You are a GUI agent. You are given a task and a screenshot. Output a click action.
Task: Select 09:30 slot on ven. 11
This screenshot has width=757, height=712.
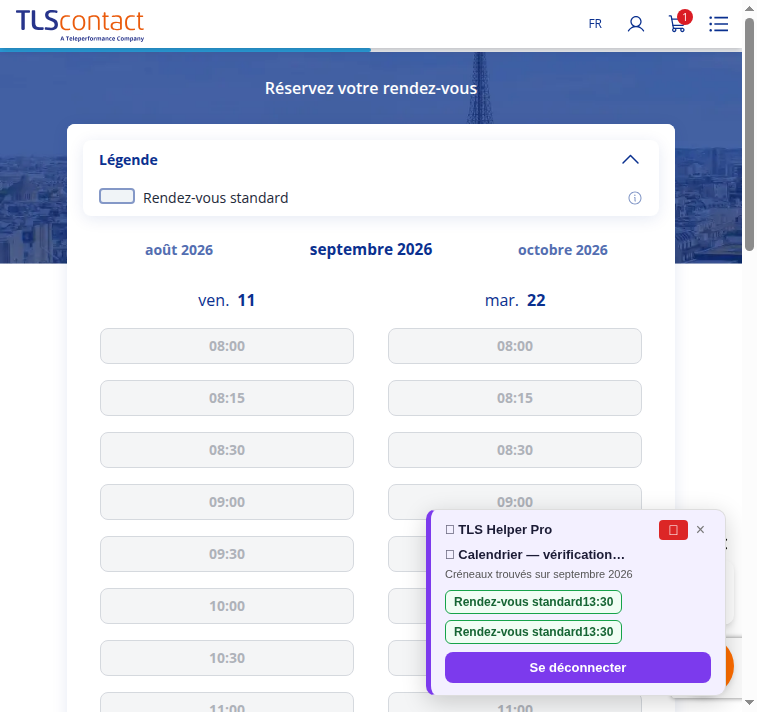pos(227,554)
